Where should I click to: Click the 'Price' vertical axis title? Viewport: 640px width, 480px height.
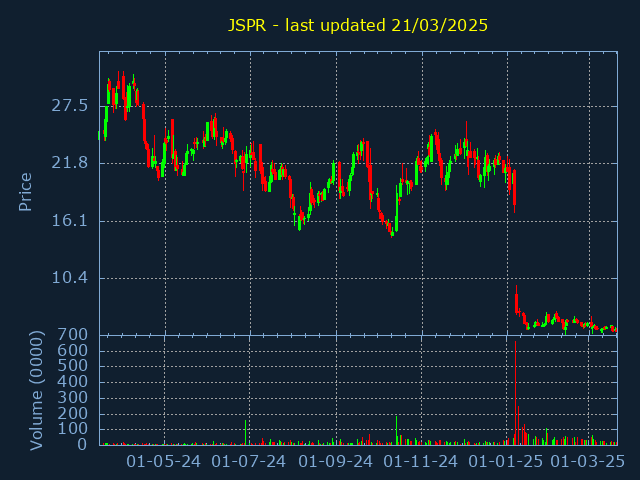25,192
